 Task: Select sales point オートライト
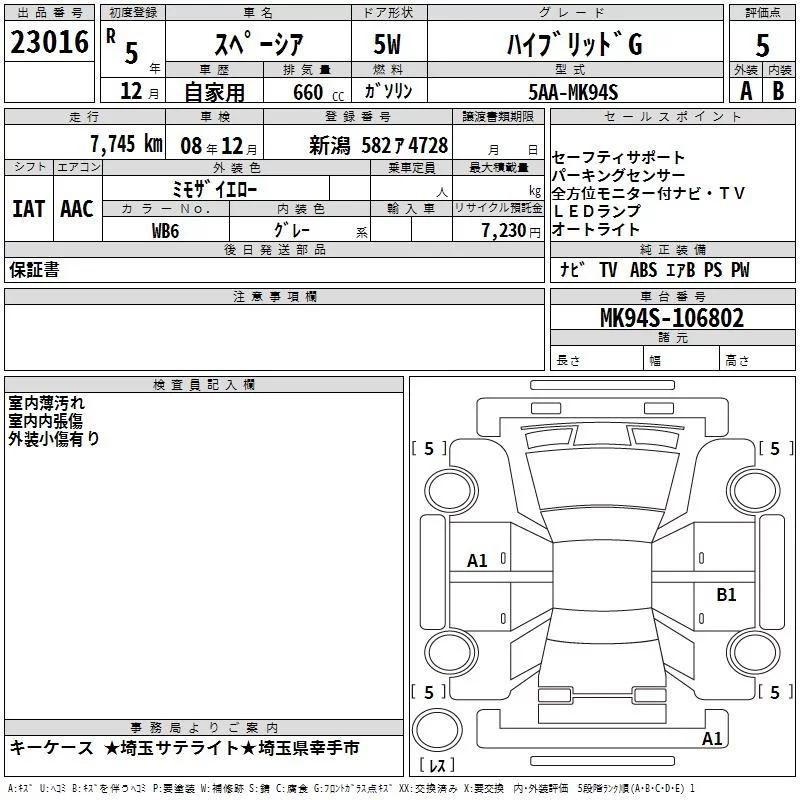point(595,229)
